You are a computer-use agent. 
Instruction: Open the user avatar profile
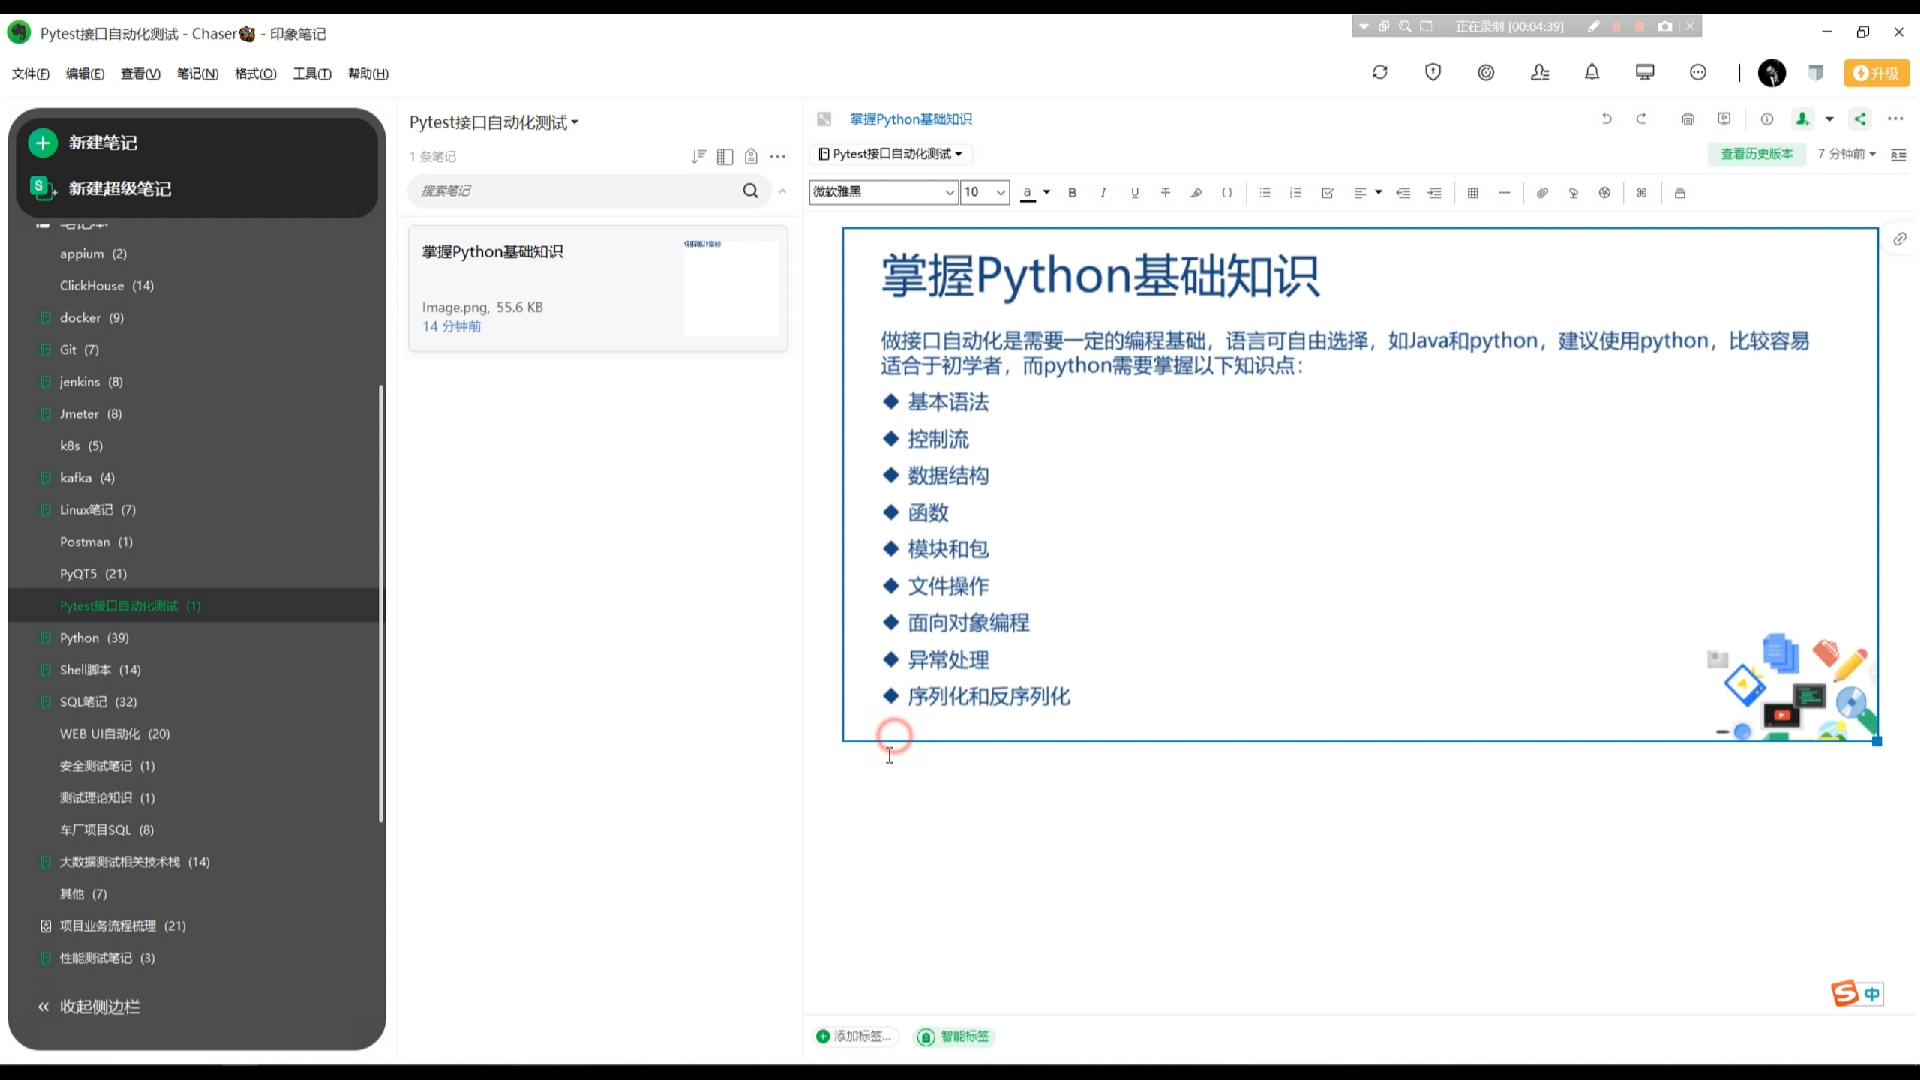(x=1772, y=73)
